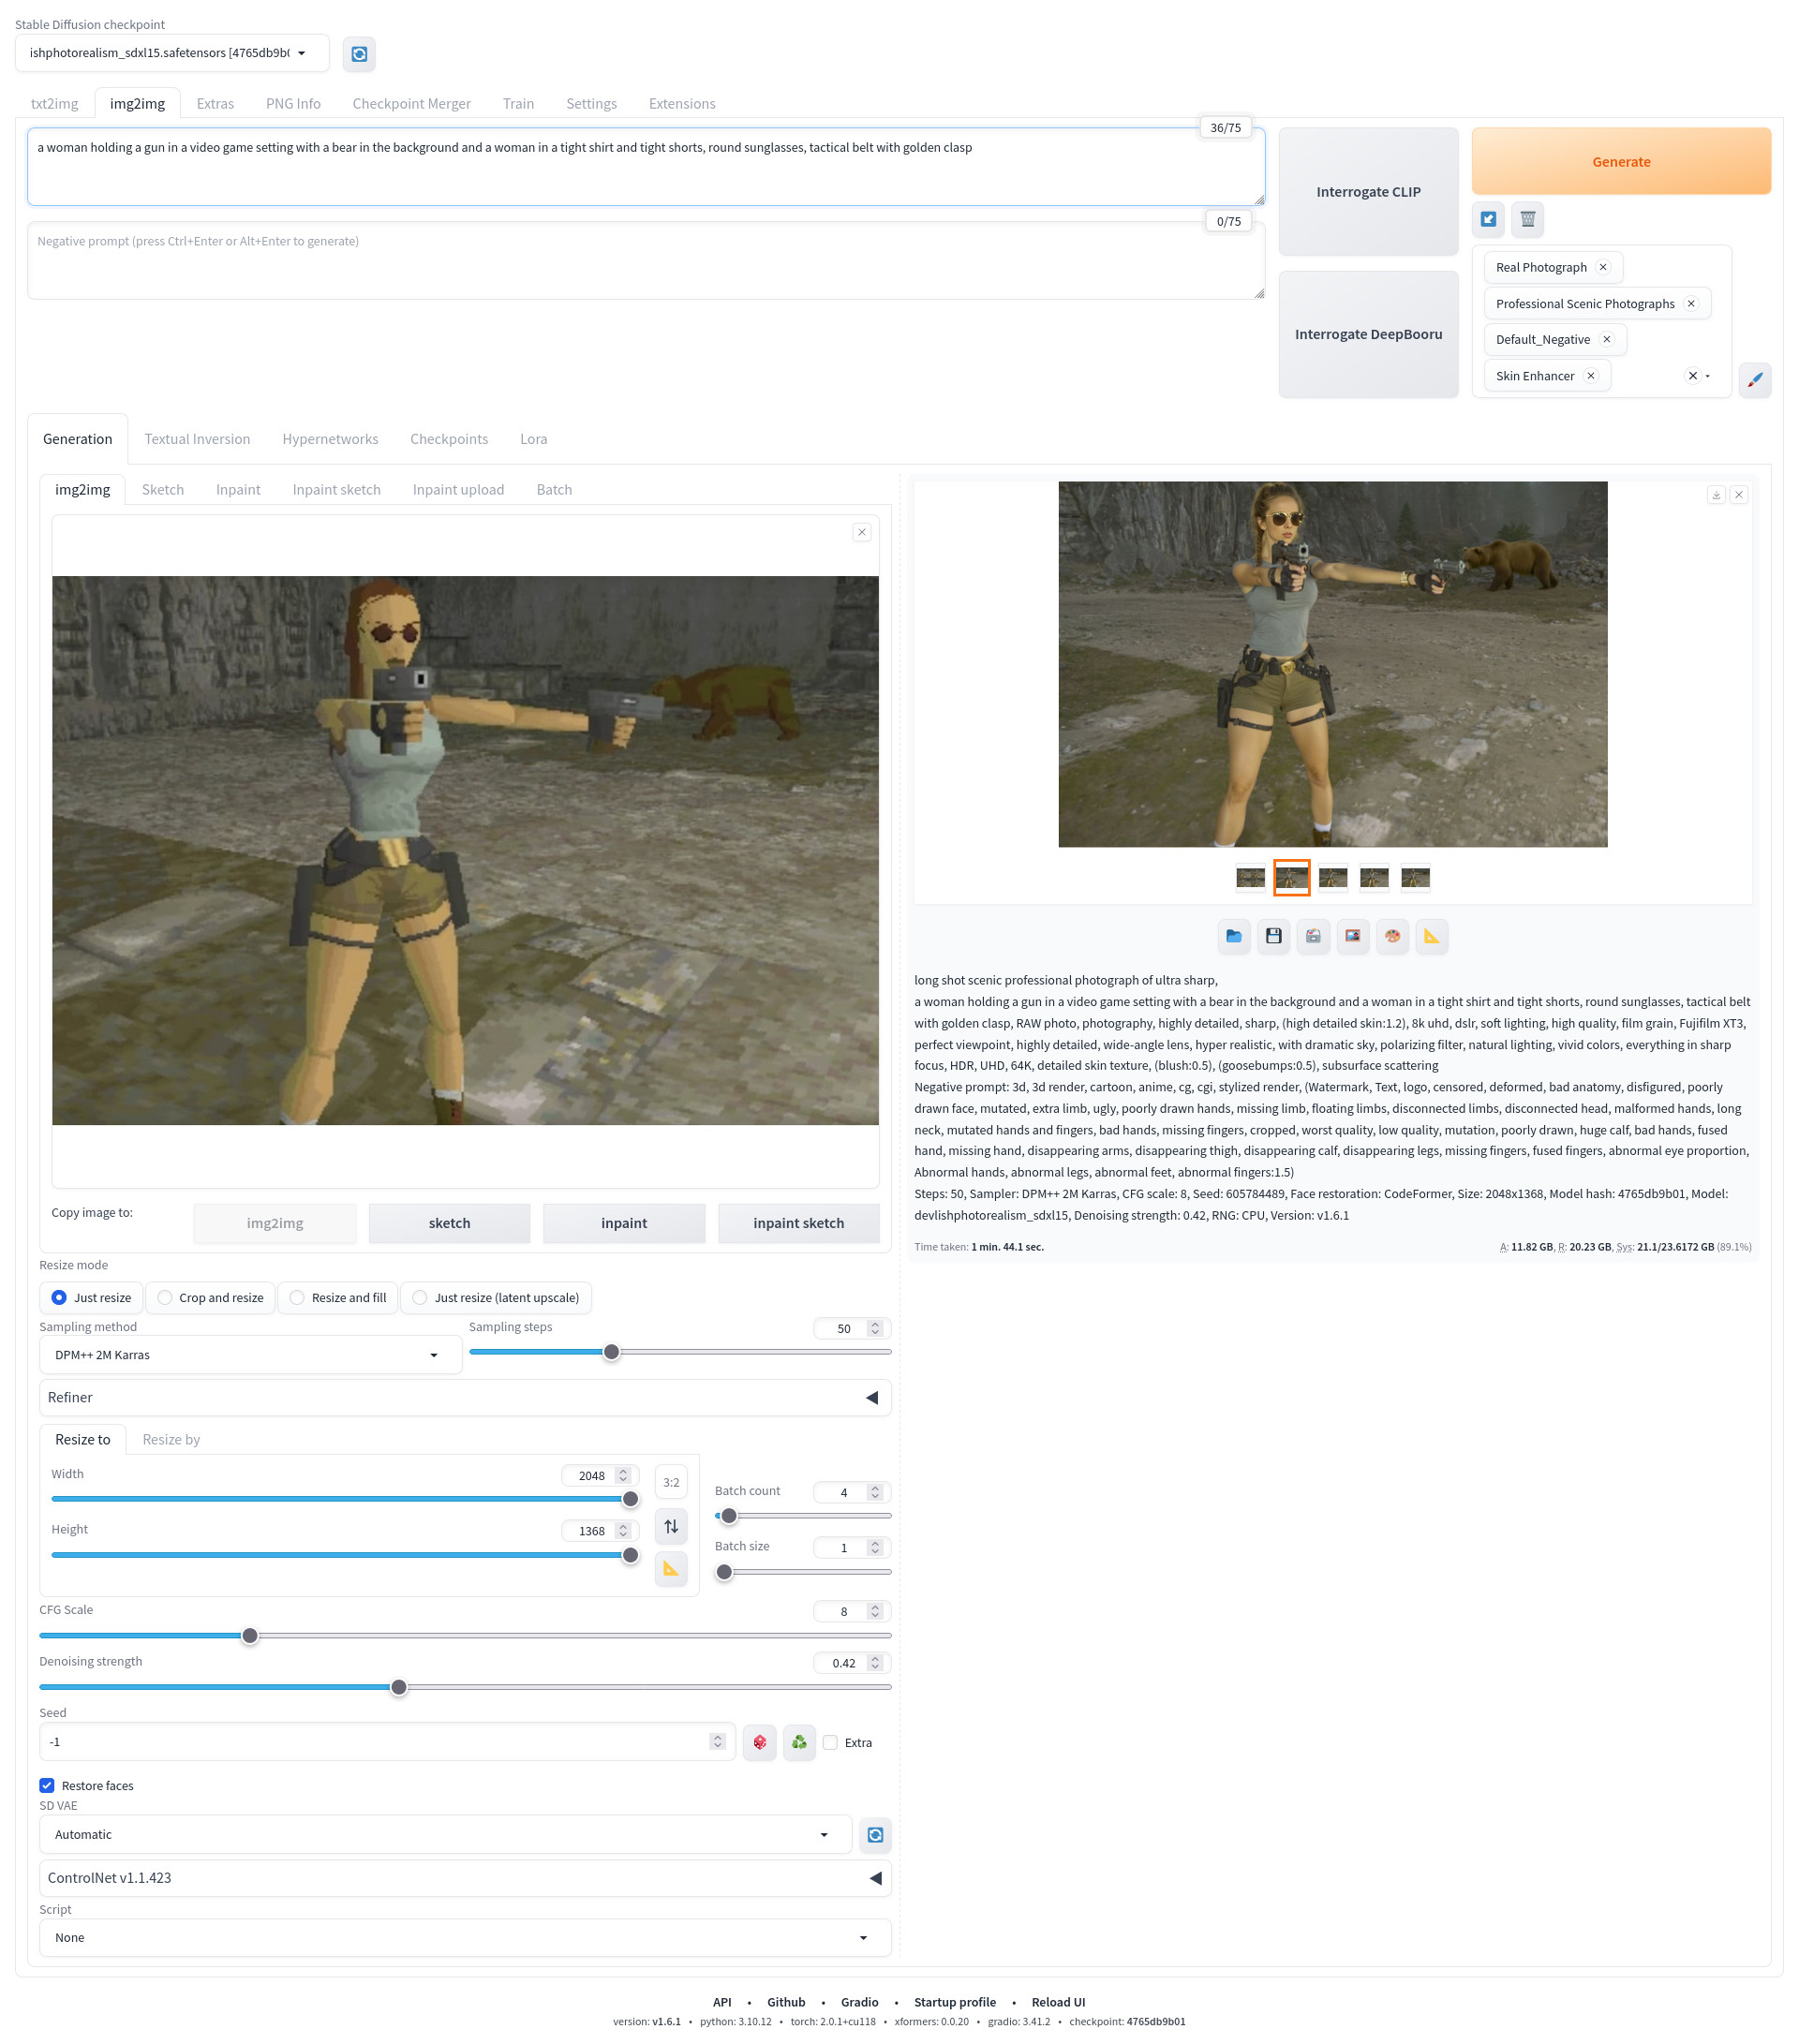Switch to the Inpaint sub-tab
This screenshot has height=2044, width=1799.
click(238, 490)
